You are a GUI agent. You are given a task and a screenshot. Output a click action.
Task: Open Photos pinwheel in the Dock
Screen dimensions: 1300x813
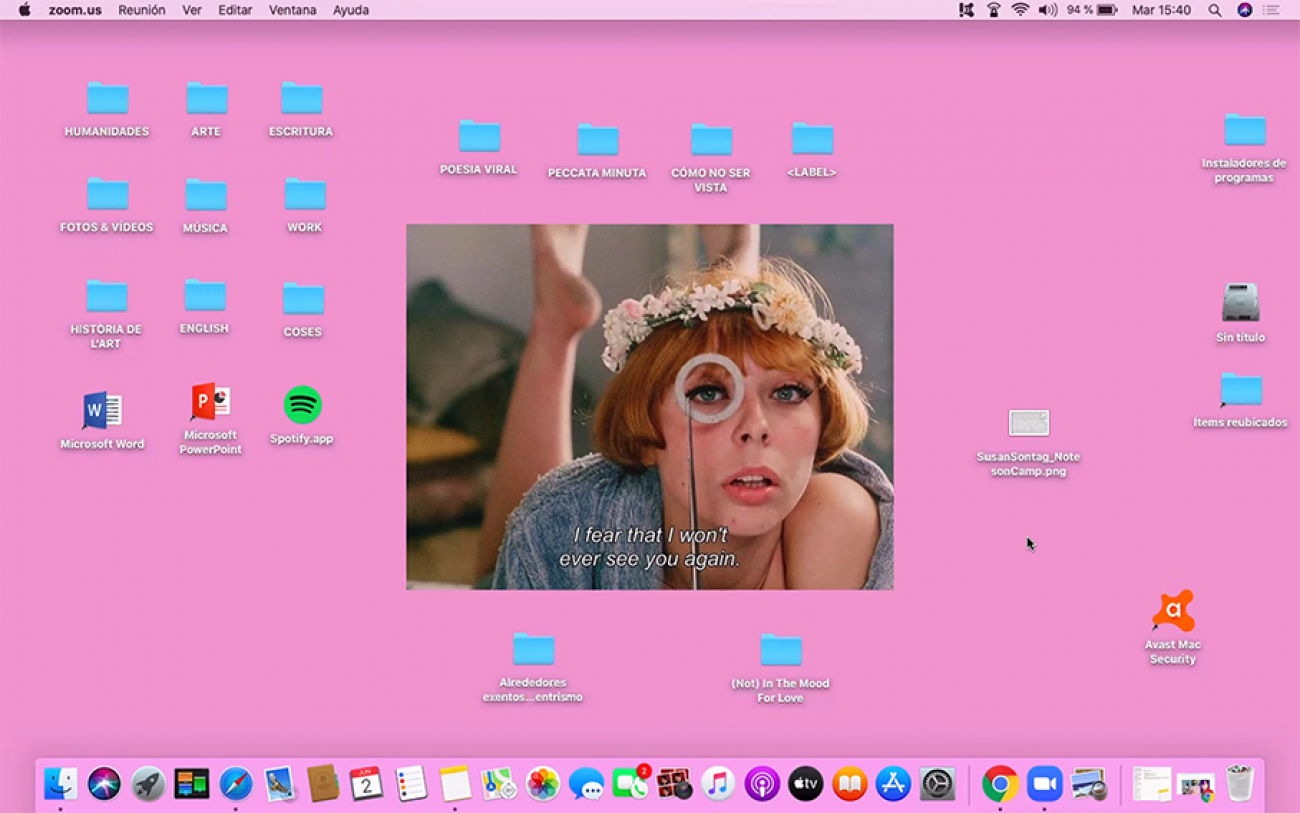542,784
